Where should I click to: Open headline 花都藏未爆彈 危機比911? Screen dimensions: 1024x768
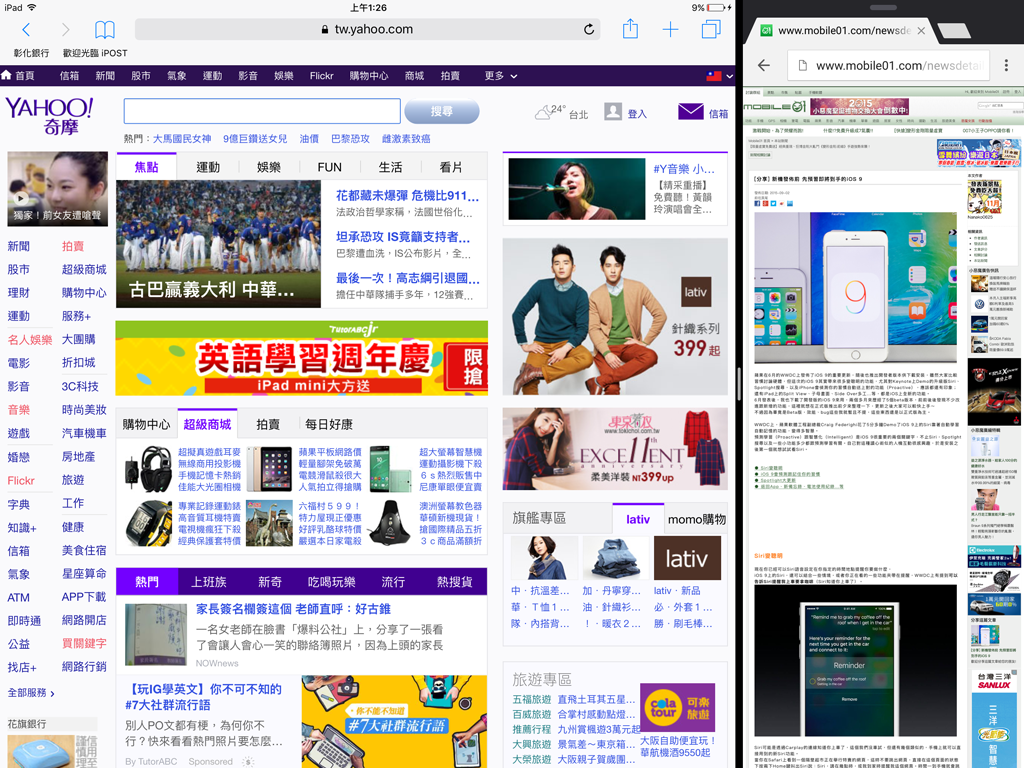click(x=408, y=195)
